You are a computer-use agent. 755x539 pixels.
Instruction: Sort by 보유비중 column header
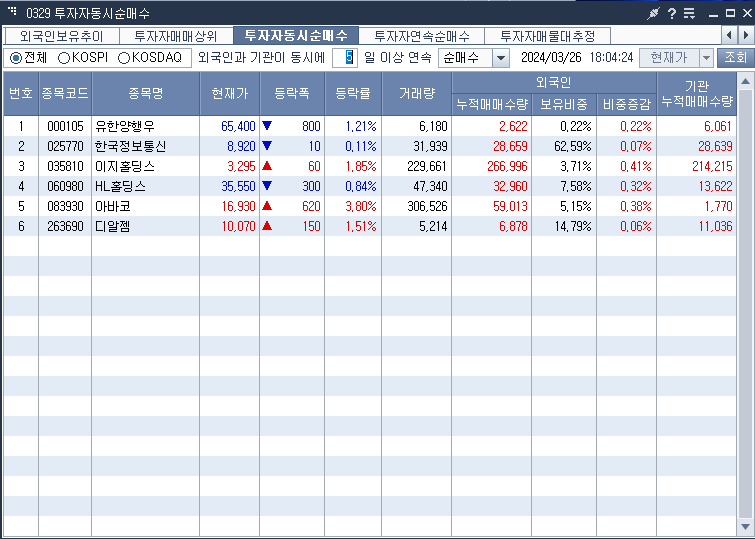564,104
